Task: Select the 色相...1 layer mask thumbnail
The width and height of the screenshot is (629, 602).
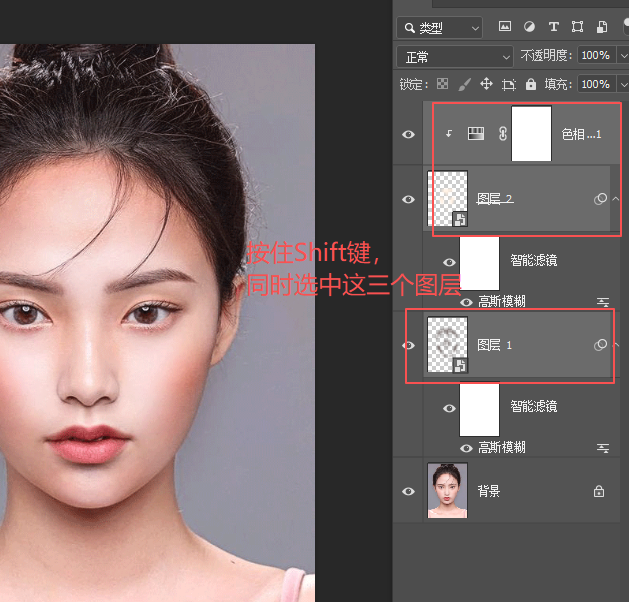Action: [532, 134]
